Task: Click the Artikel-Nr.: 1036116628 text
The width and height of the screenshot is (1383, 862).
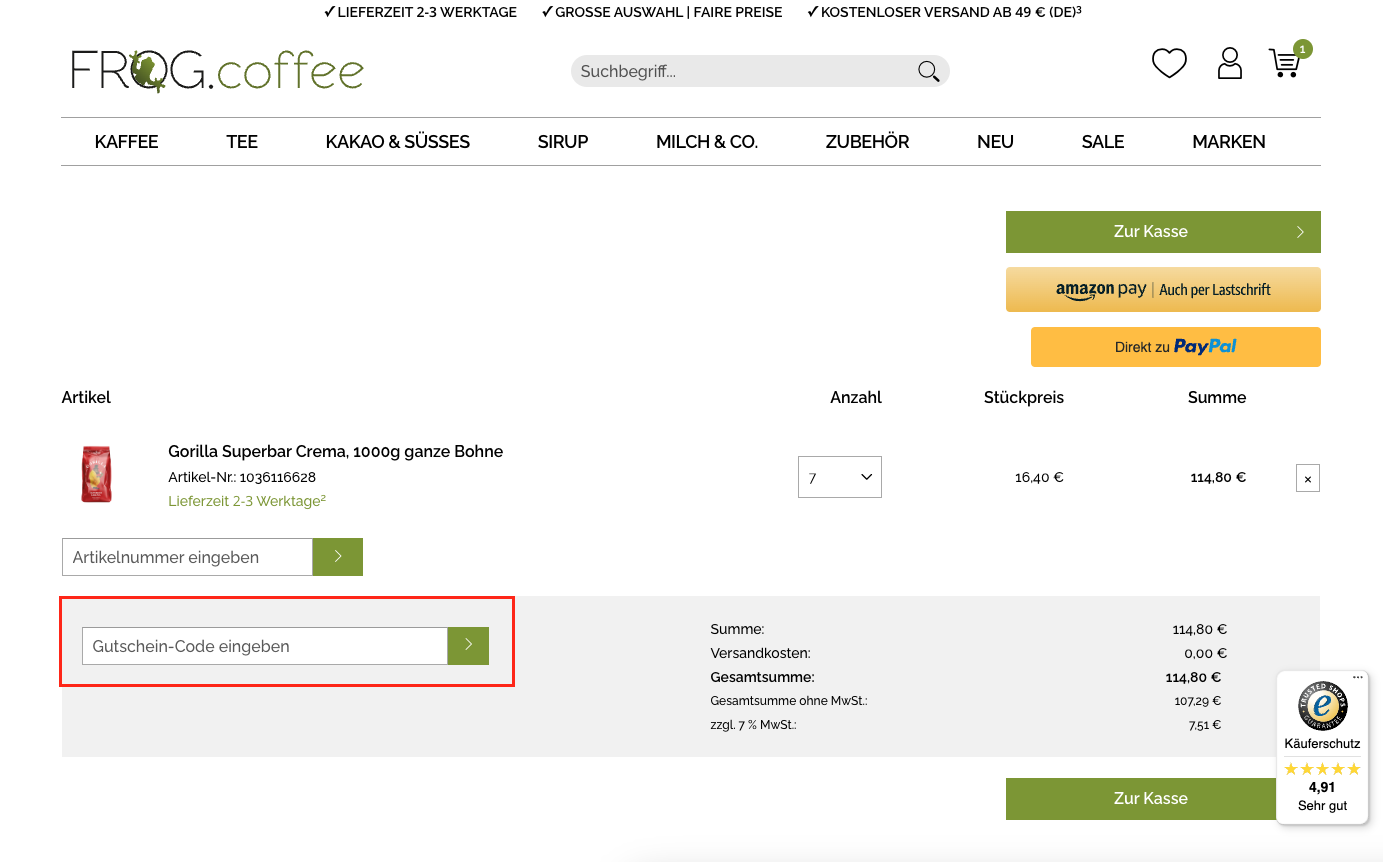Action: (242, 477)
